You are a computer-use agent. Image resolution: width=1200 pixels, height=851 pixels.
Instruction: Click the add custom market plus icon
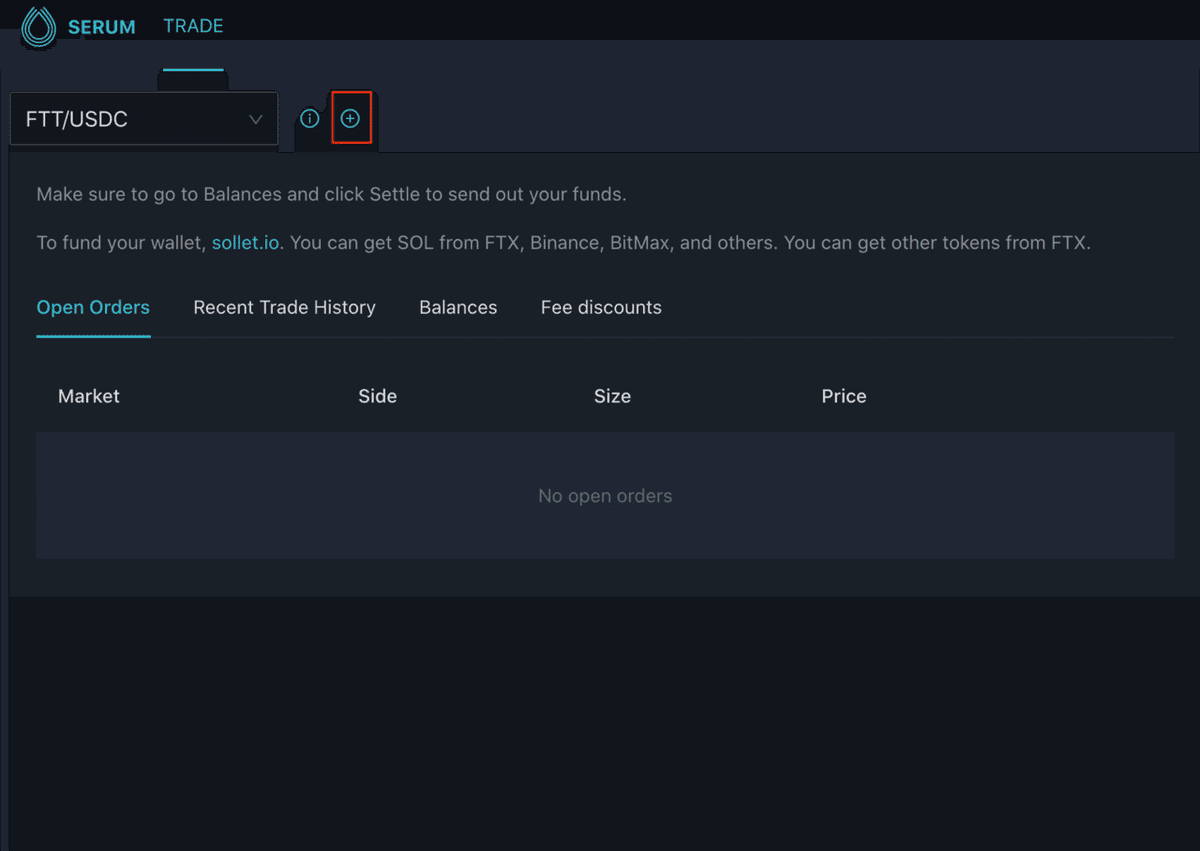pyautogui.click(x=350, y=119)
